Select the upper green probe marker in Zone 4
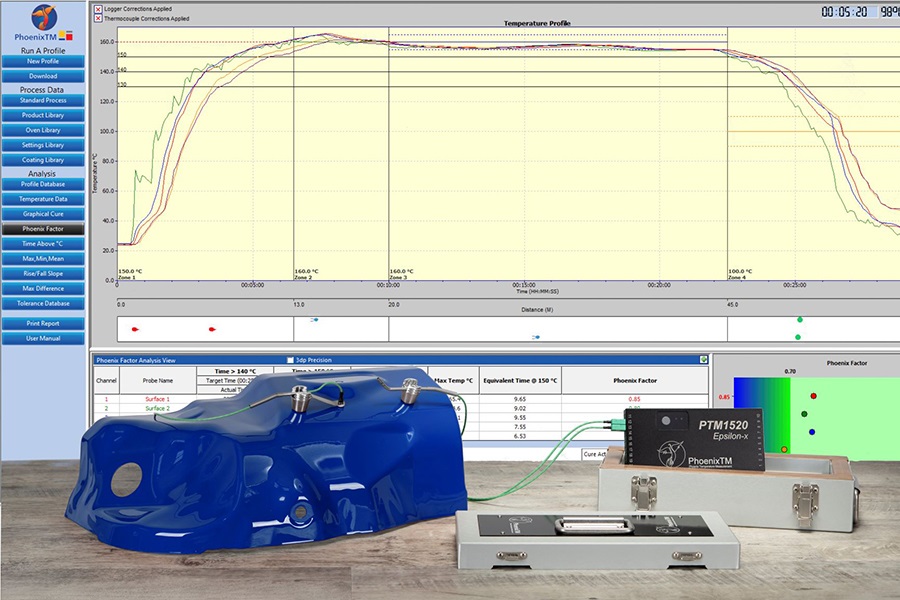900x600 pixels. tap(800, 319)
